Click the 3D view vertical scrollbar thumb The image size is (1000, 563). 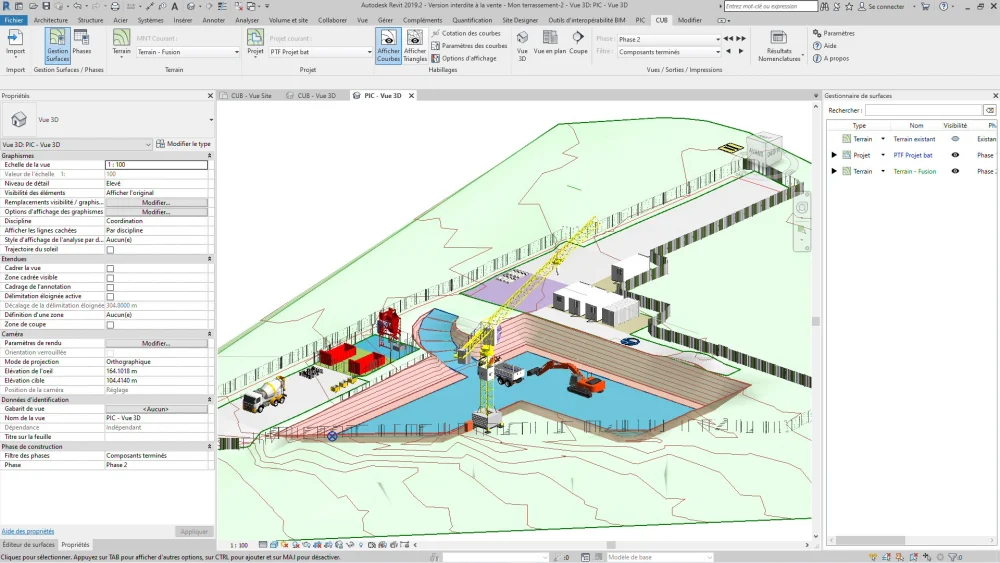[x=816, y=321]
